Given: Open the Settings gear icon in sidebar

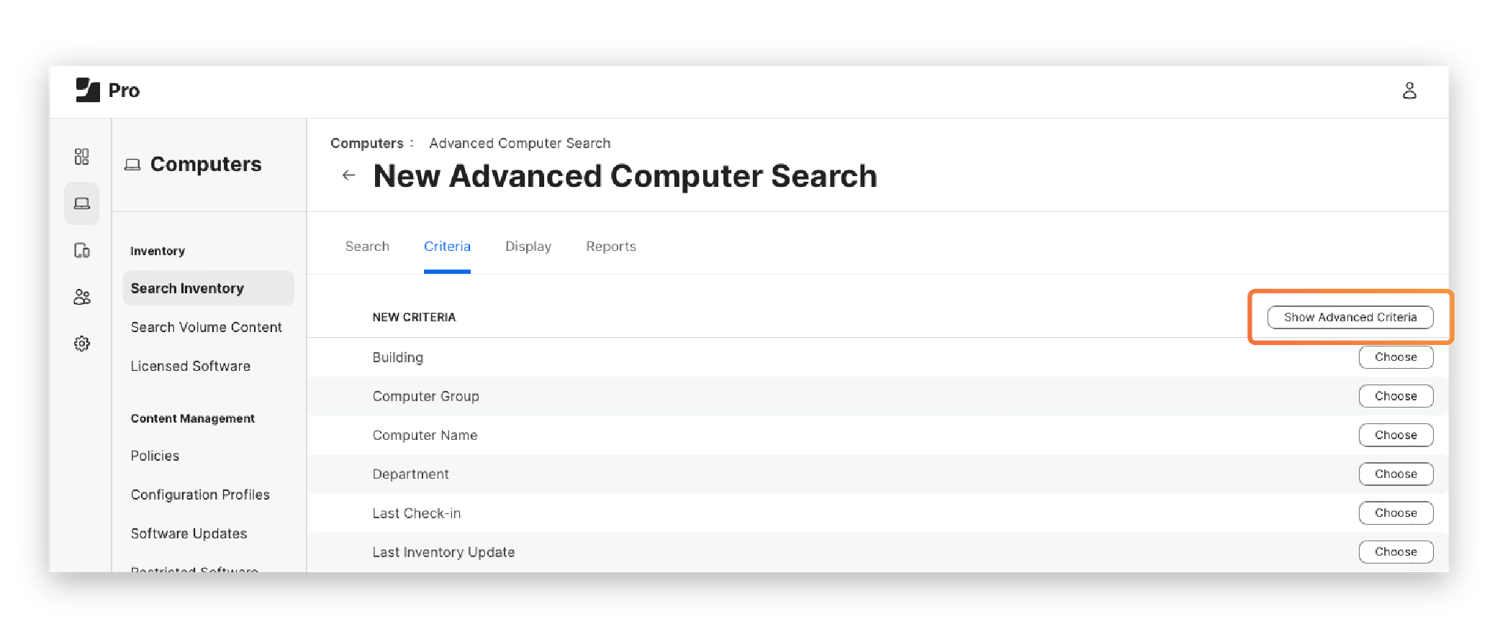Looking at the screenshot, I should [x=82, y=344].
